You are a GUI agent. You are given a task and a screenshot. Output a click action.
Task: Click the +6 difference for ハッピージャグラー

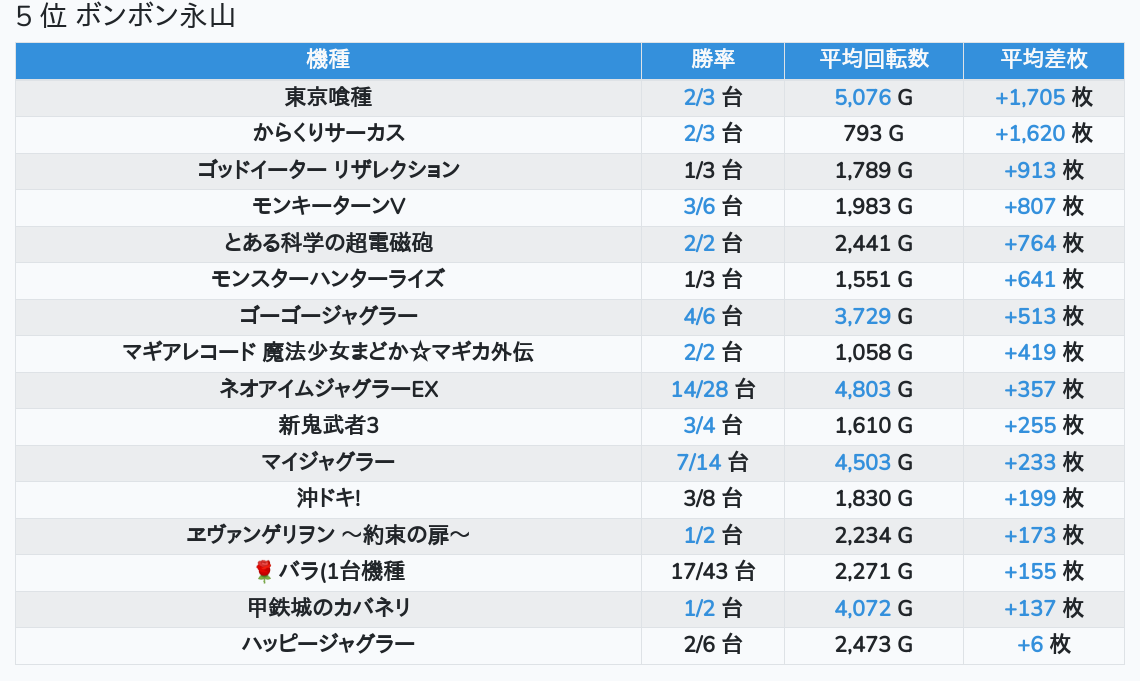(x=1029, y=645)
